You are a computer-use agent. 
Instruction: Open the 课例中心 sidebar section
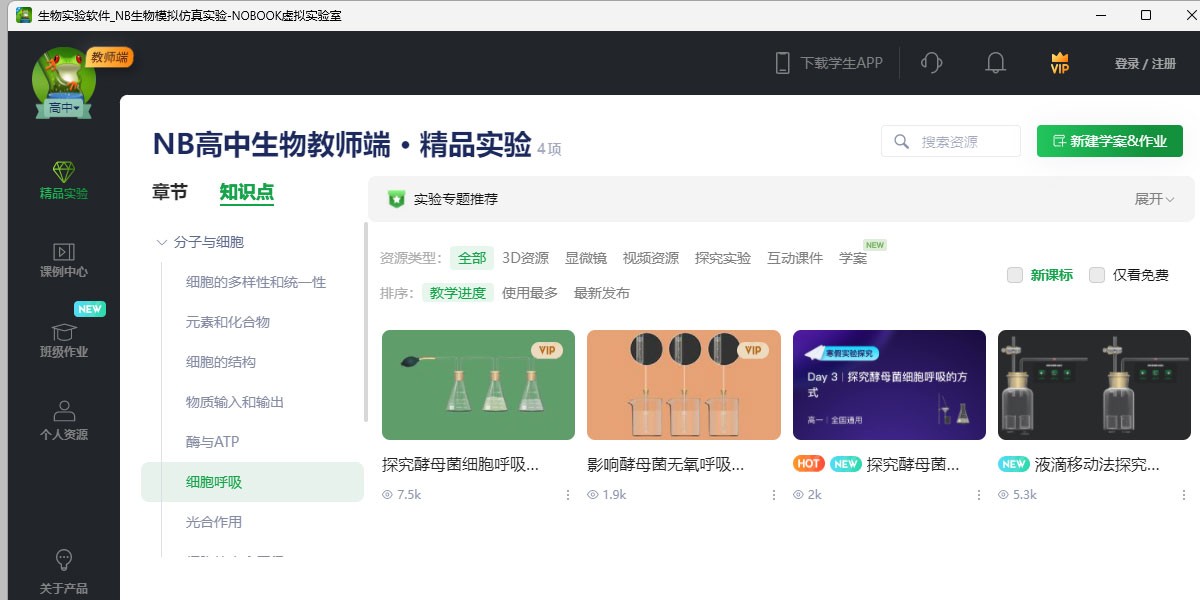tap(64, 260)
